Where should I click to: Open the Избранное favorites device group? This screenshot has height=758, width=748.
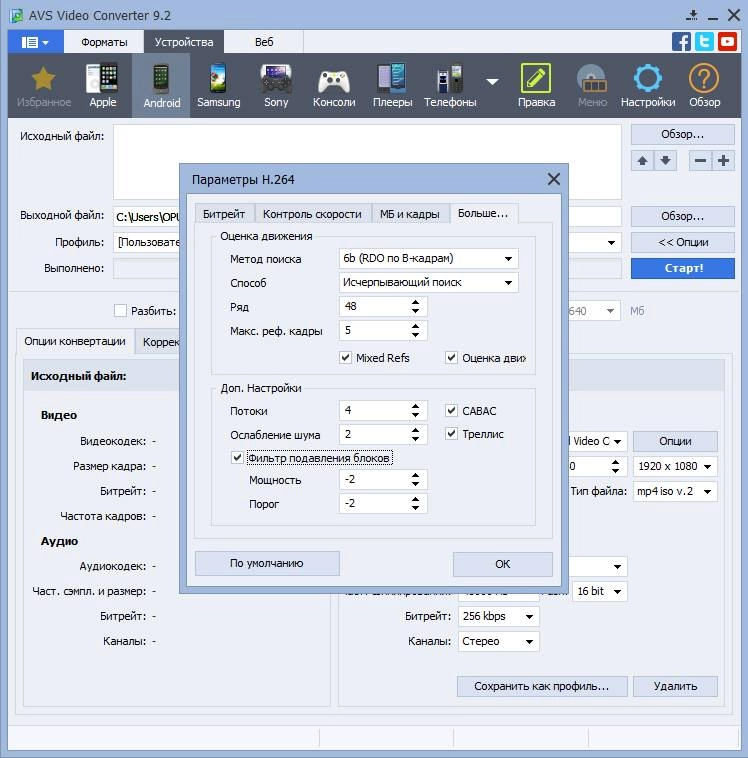click(44, 87)
